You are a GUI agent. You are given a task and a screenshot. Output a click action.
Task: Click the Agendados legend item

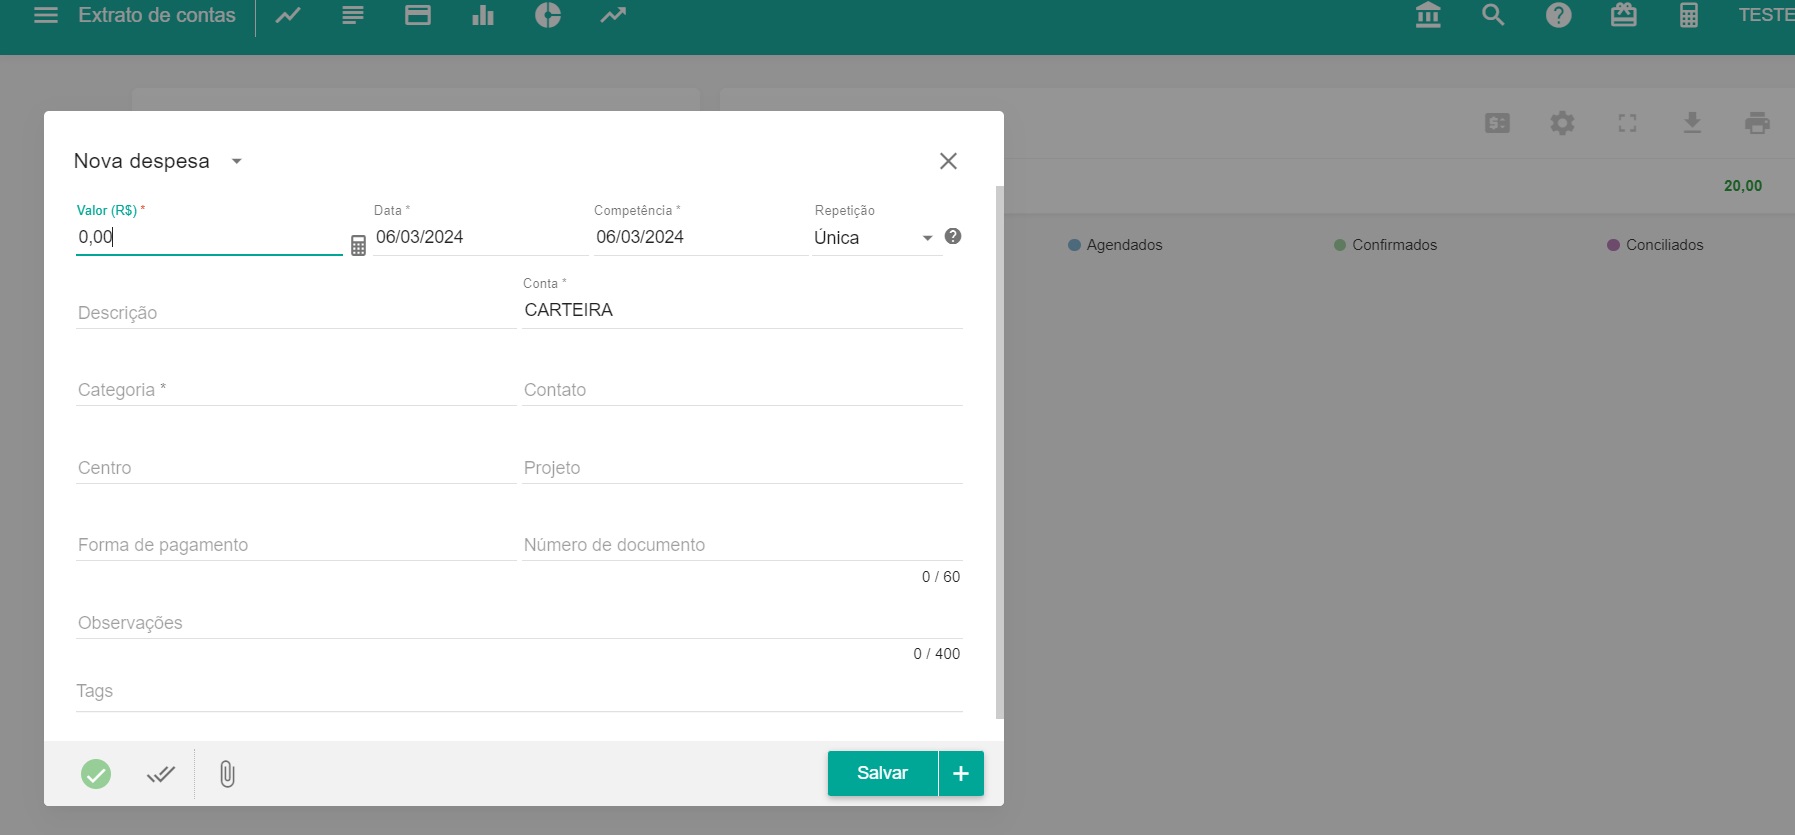(x=1115, y=245)
